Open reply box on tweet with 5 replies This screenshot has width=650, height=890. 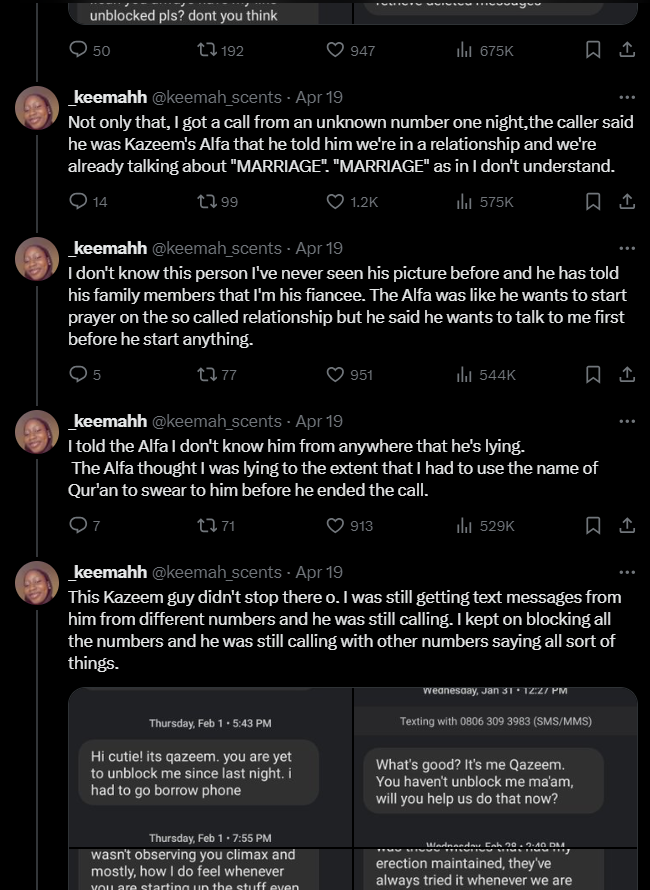pos(78,375)
